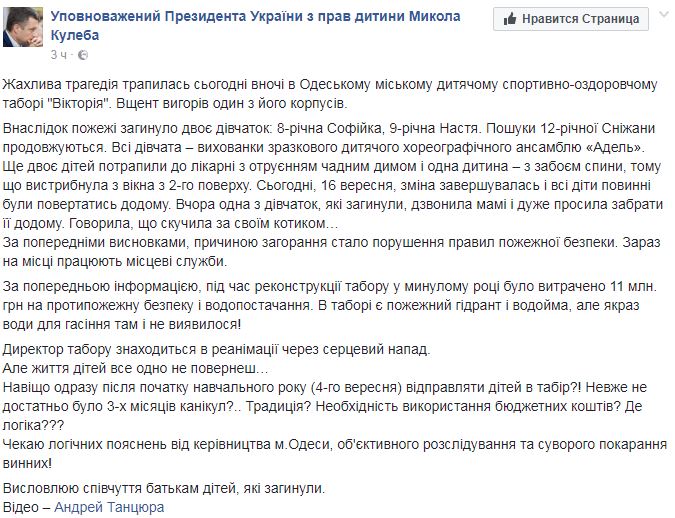Click the Нравится Страница button
Screen dimensions: 675x518
coord(571,19)
